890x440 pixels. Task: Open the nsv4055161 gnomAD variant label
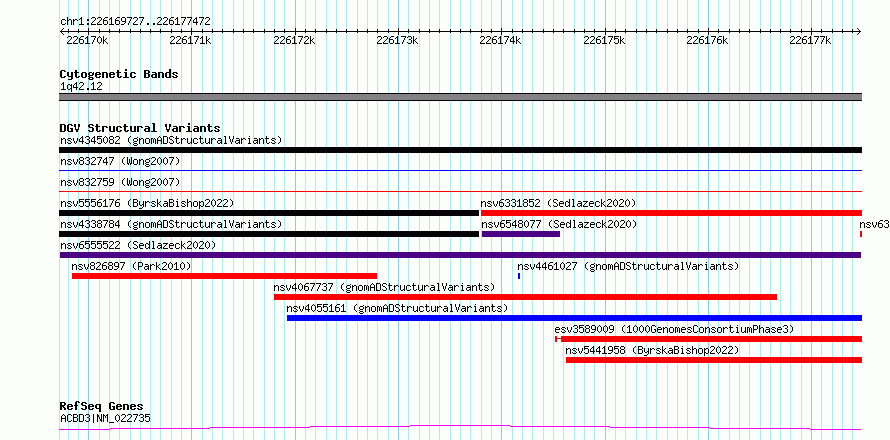tap(397, 308)
